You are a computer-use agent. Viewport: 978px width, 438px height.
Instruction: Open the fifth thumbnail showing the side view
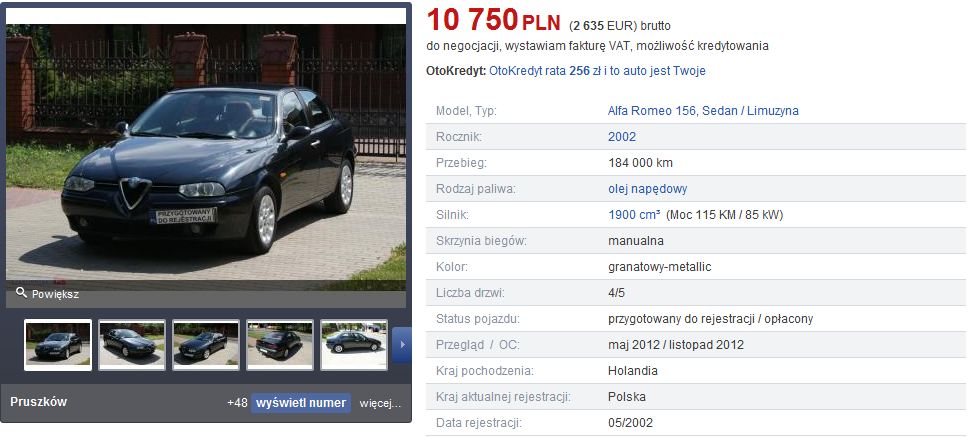(x=354, y=344)
